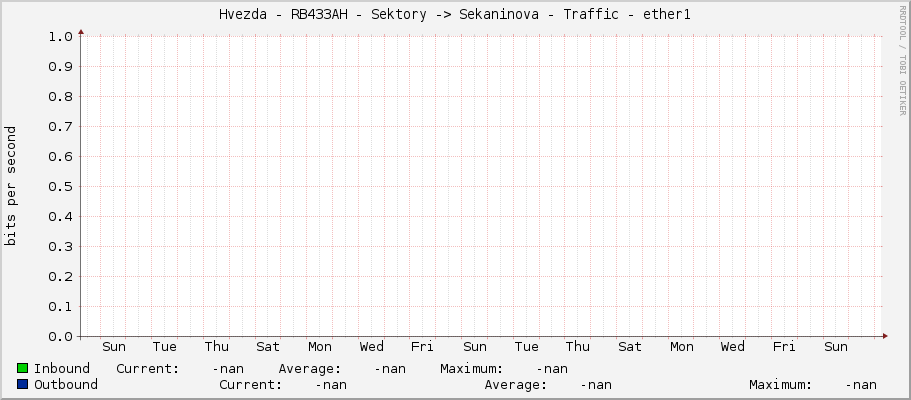
Task: Click the '0.0' y-axis tick label
Action: [x=60, y=337]
